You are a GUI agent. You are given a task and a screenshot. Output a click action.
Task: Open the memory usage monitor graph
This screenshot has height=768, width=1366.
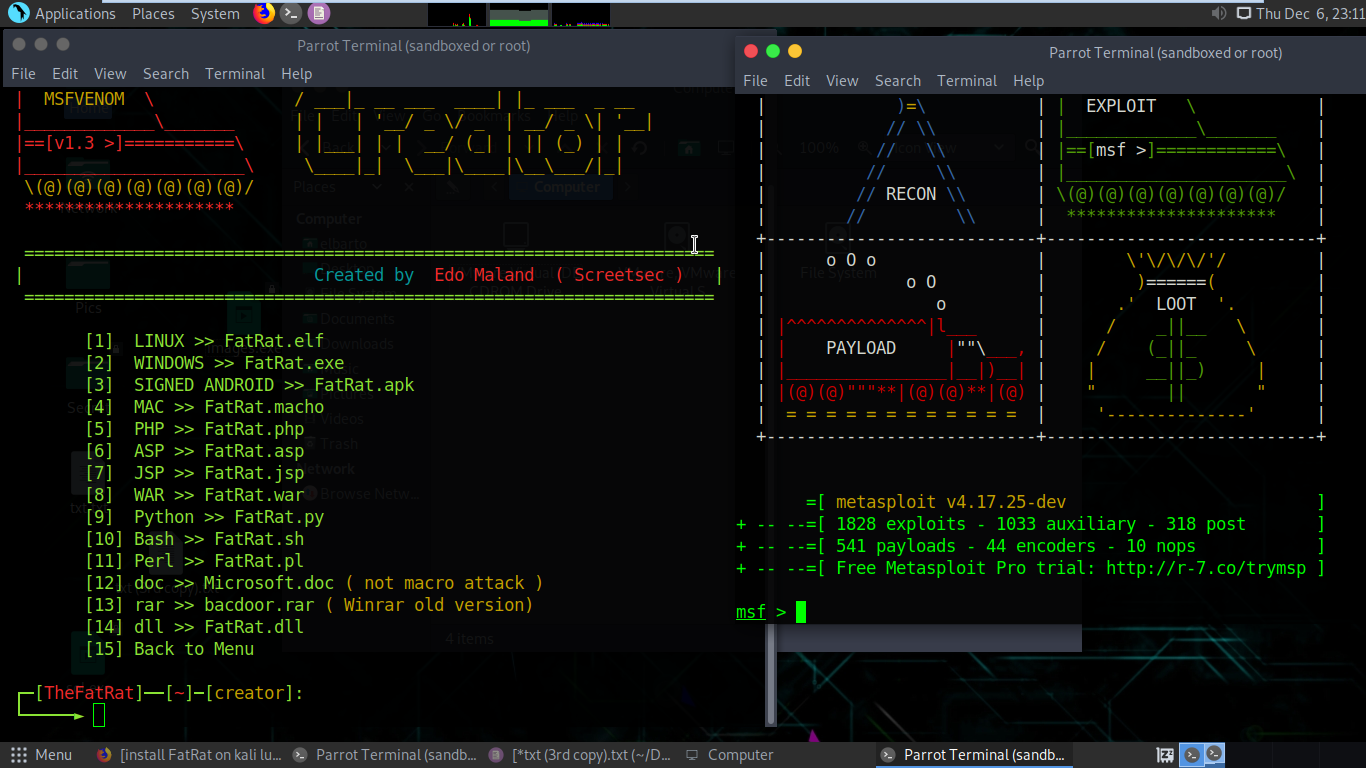[x=519, y=15]
